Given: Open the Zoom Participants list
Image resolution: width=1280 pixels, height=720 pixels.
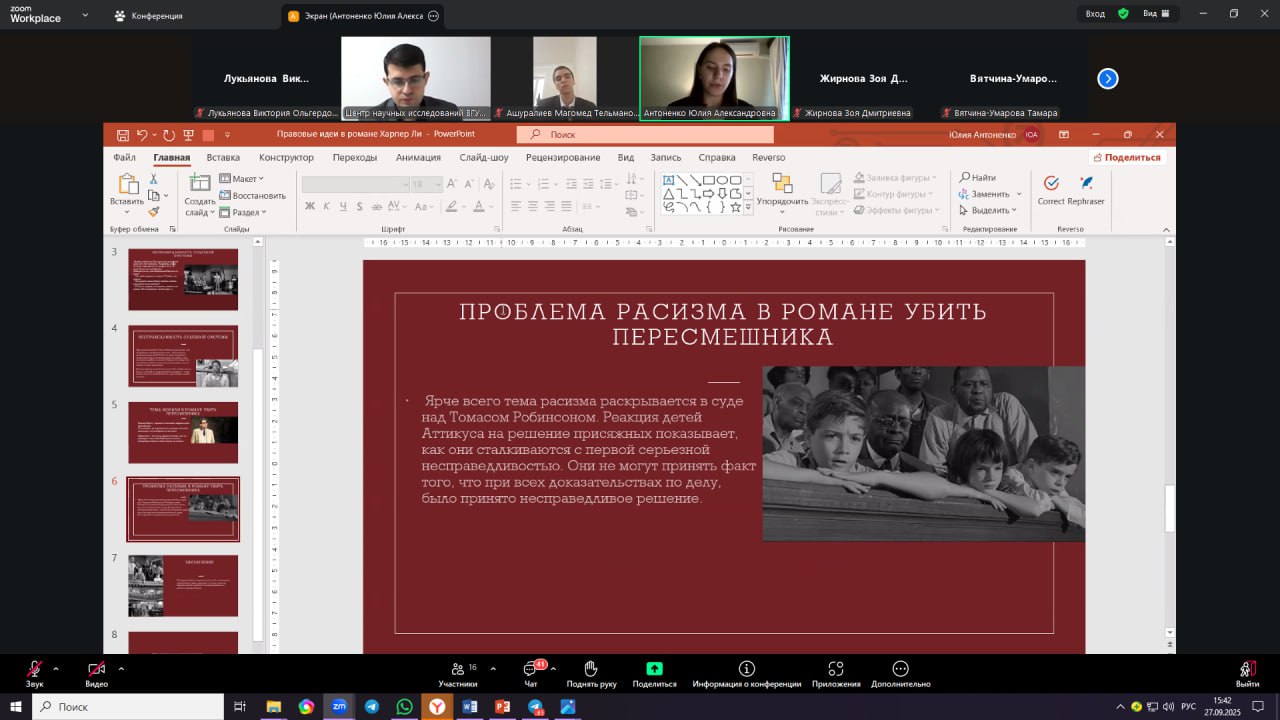Looking at the screenshot, I should pyautogui.click(x=458, y=669).
